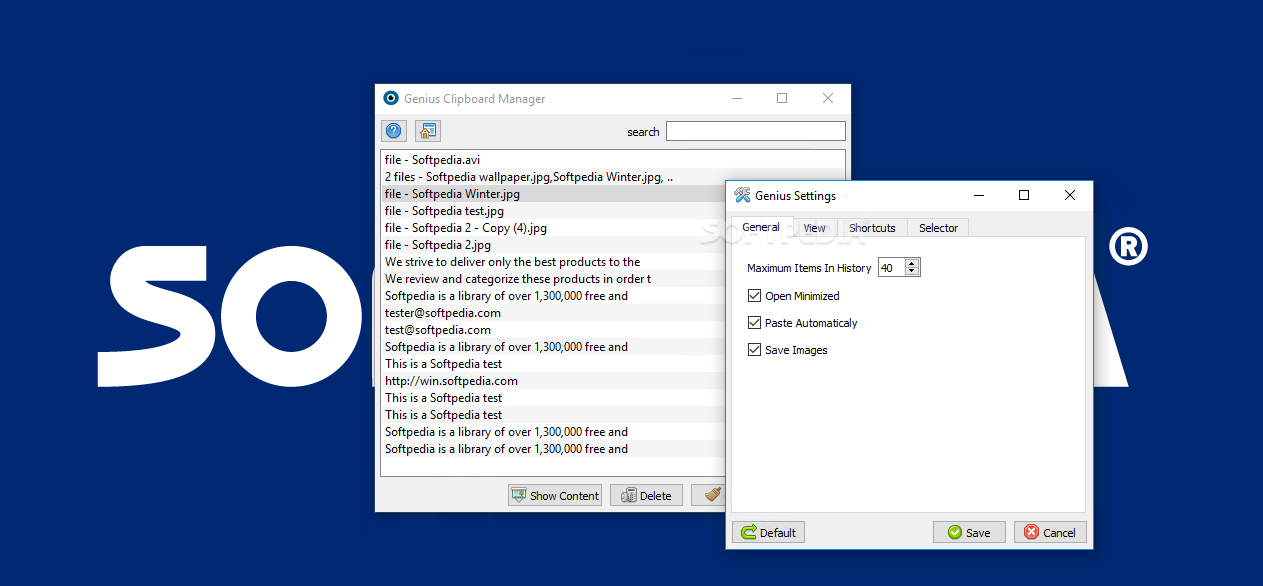Cancel the Genius Settings dialog
The width and height of the screenshot is (1263, 586).
point(1050,532)
